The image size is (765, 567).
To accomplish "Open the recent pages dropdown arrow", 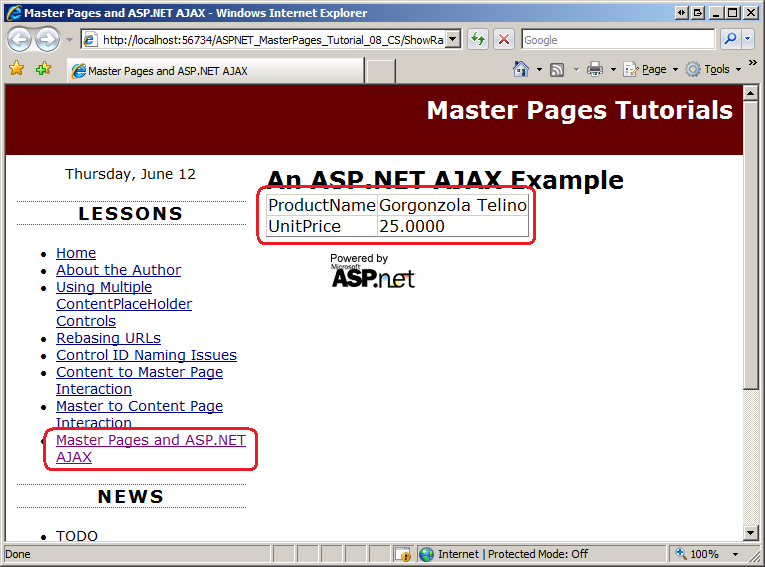I will (69, 40).
